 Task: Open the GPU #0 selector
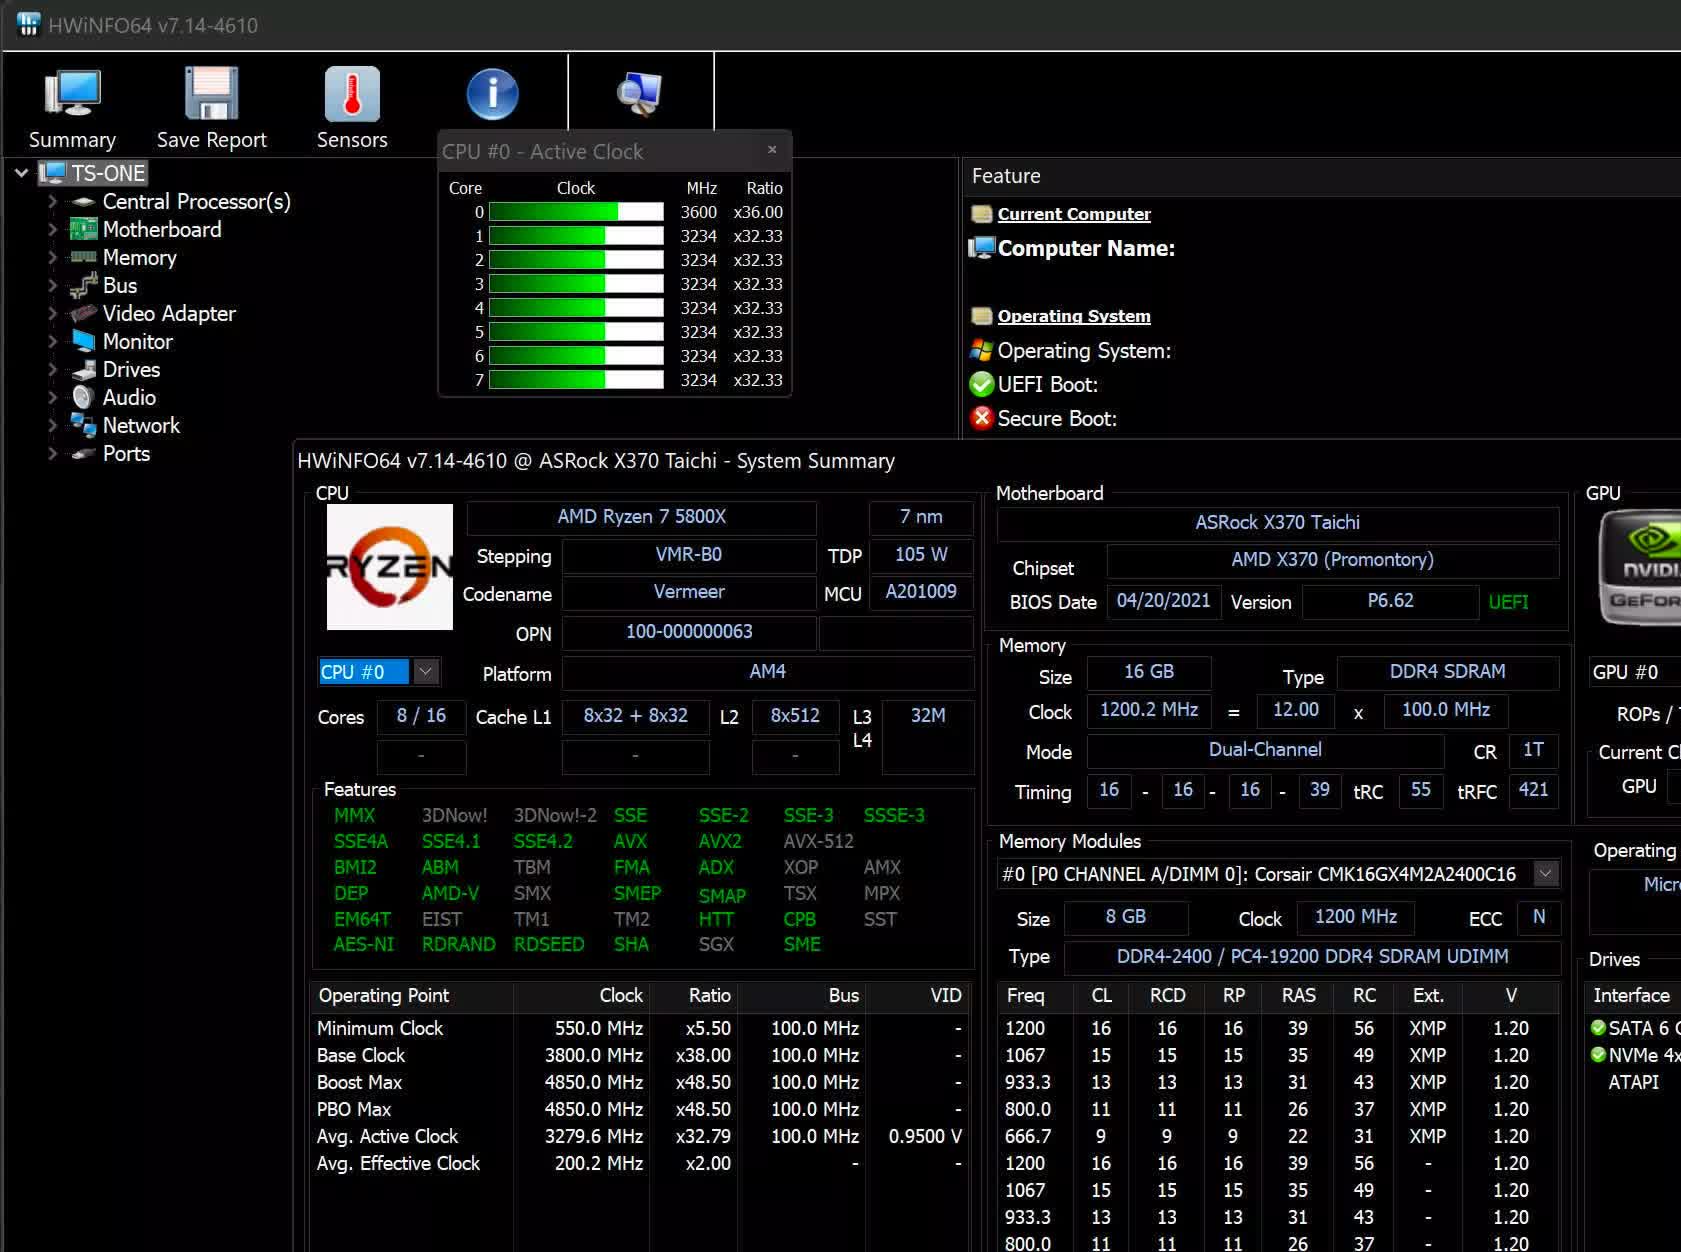[1634, 672]
